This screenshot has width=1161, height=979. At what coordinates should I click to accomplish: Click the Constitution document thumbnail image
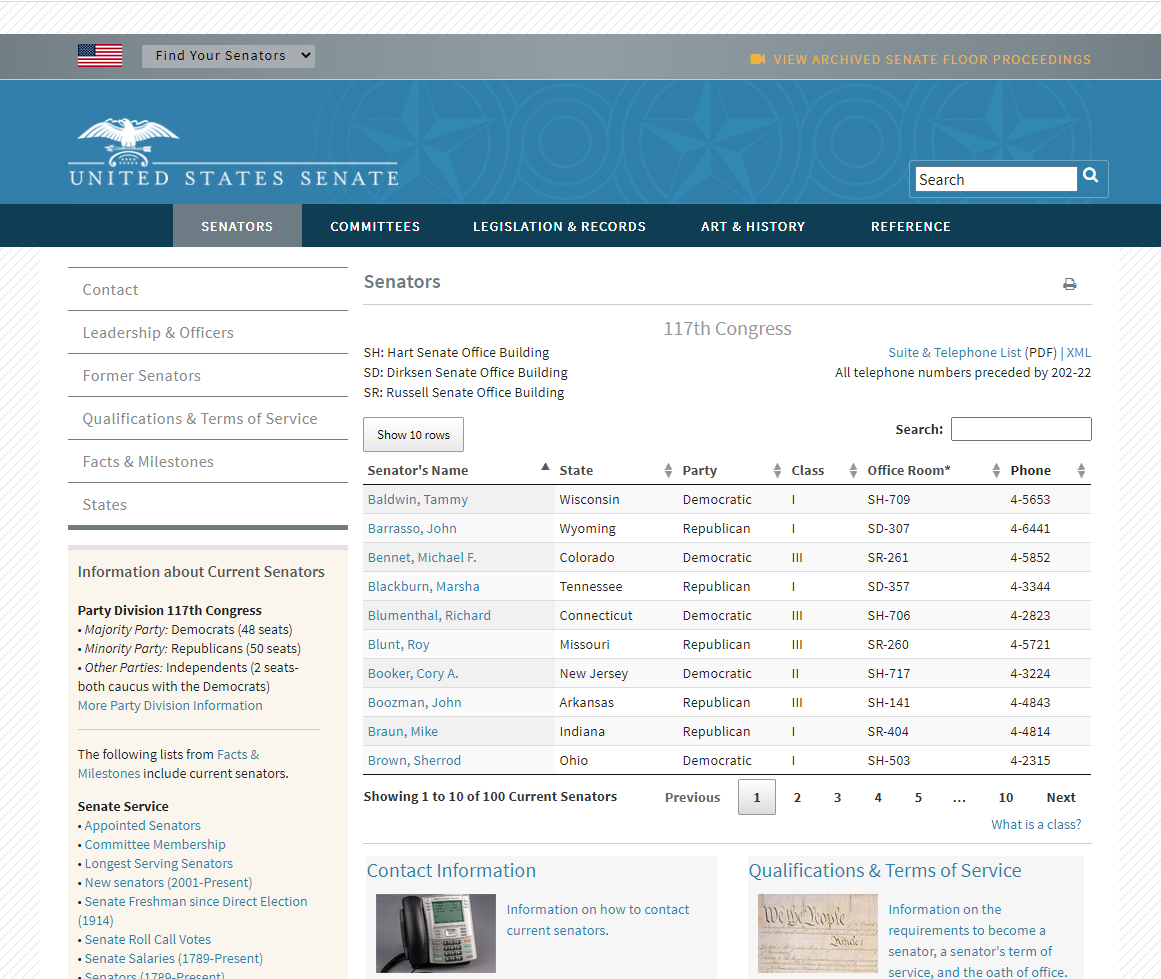click(818, 933)
